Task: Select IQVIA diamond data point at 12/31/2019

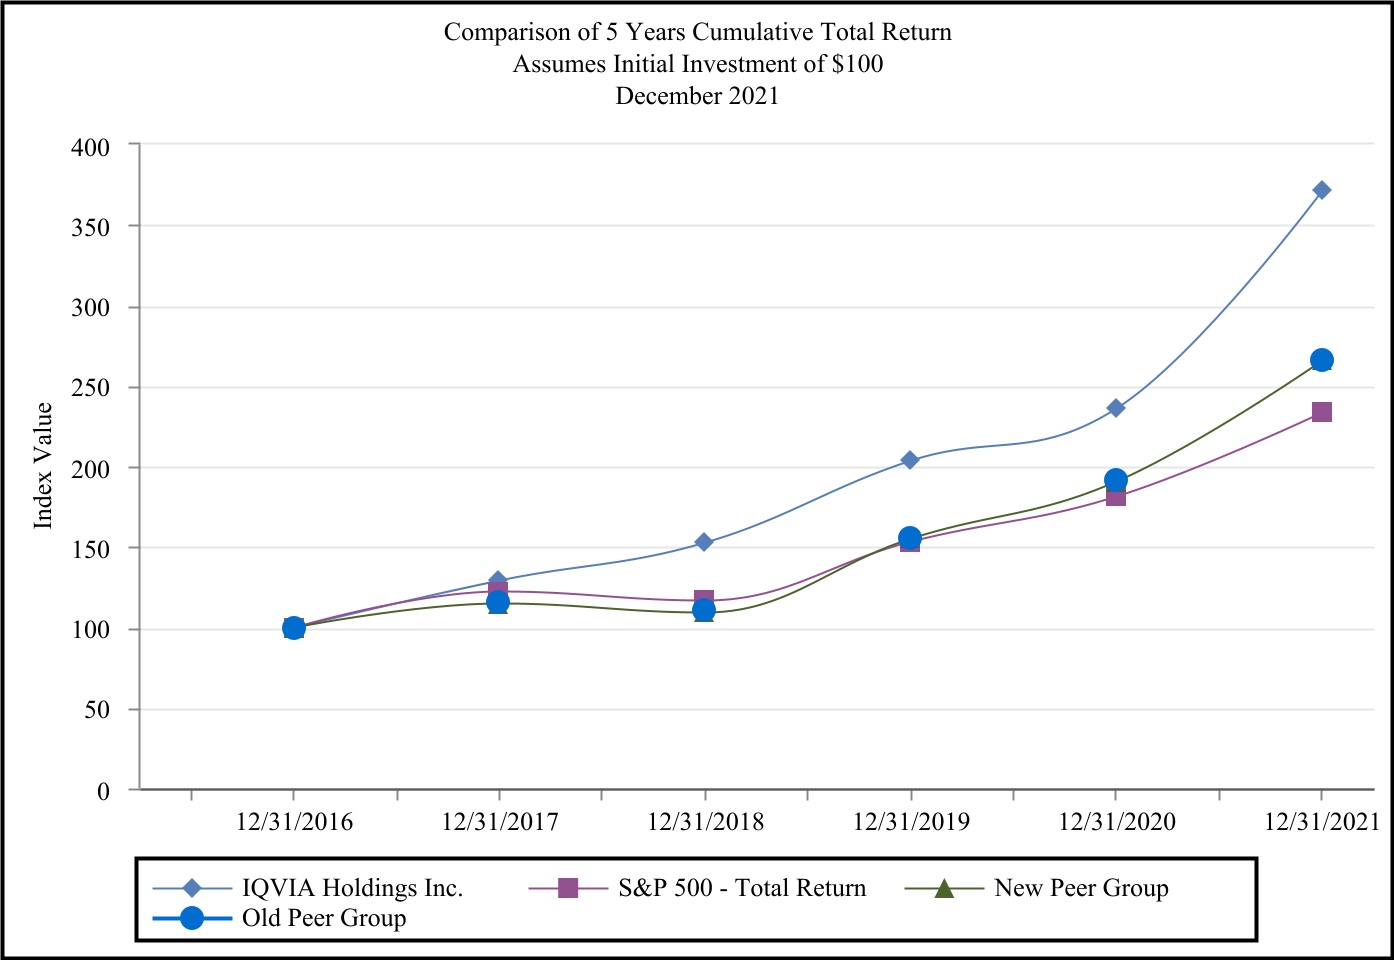Action: (909, 460)
